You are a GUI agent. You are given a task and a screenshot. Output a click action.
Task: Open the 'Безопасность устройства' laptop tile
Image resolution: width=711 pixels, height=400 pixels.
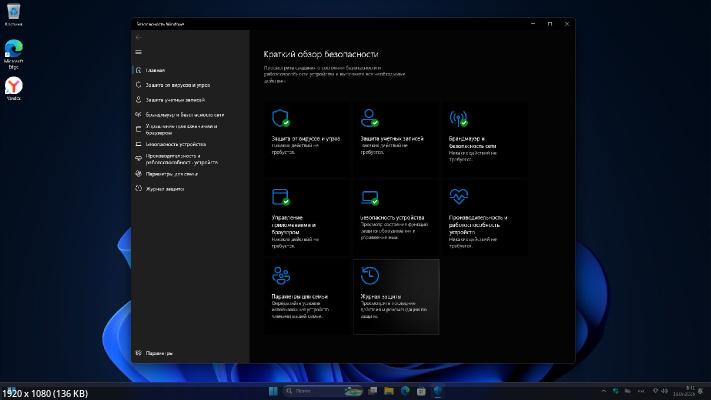point(396,218)
